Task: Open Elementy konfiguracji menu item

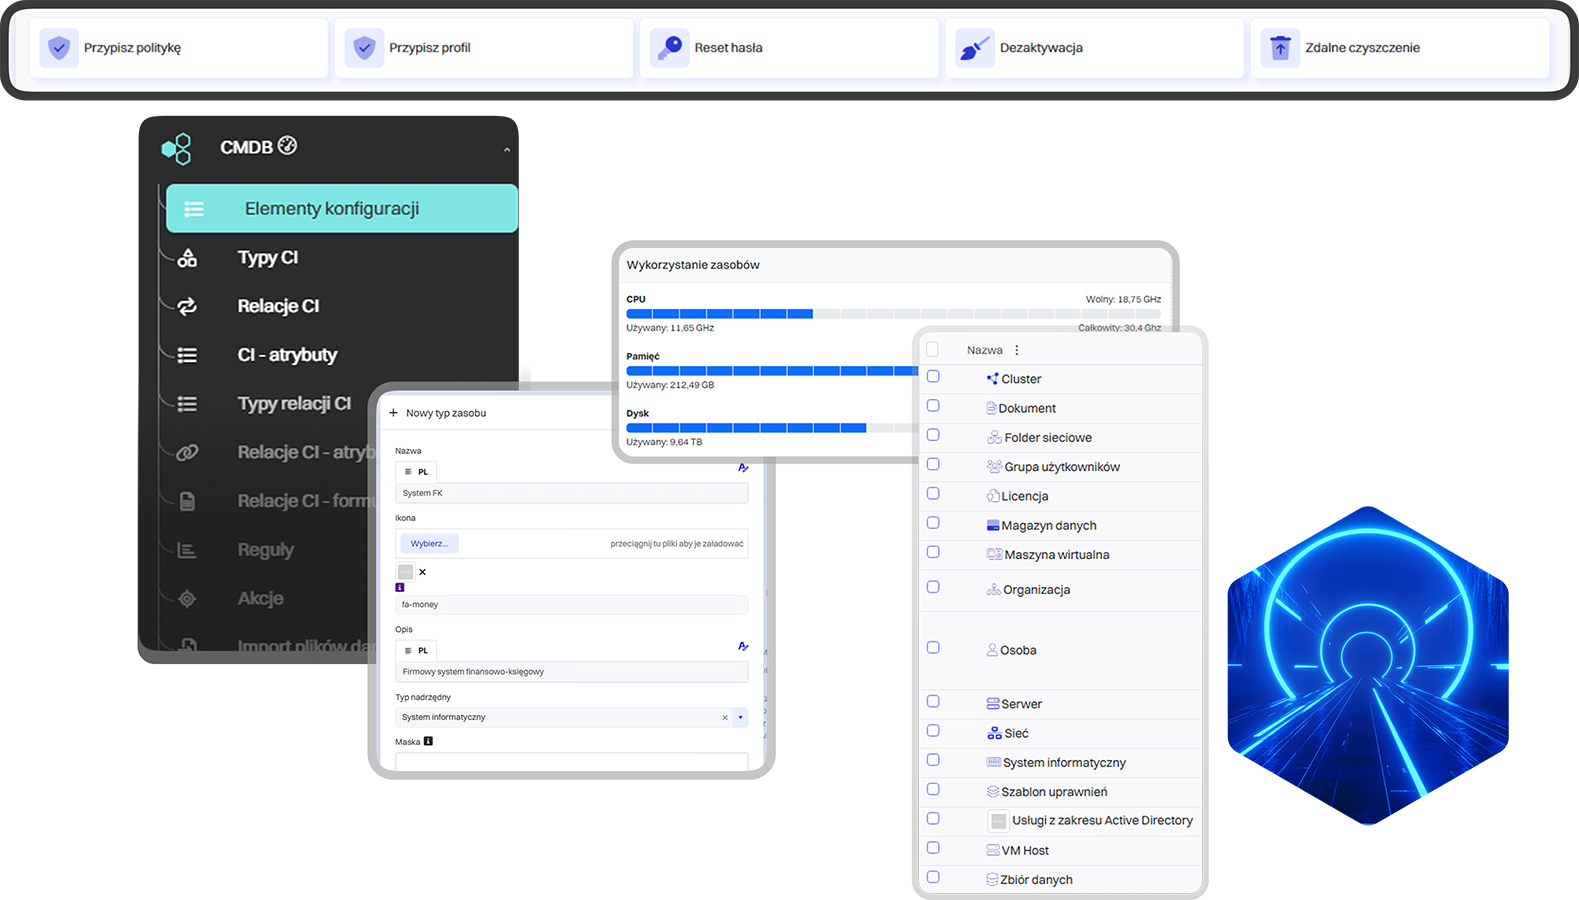Action: [342, 208]
